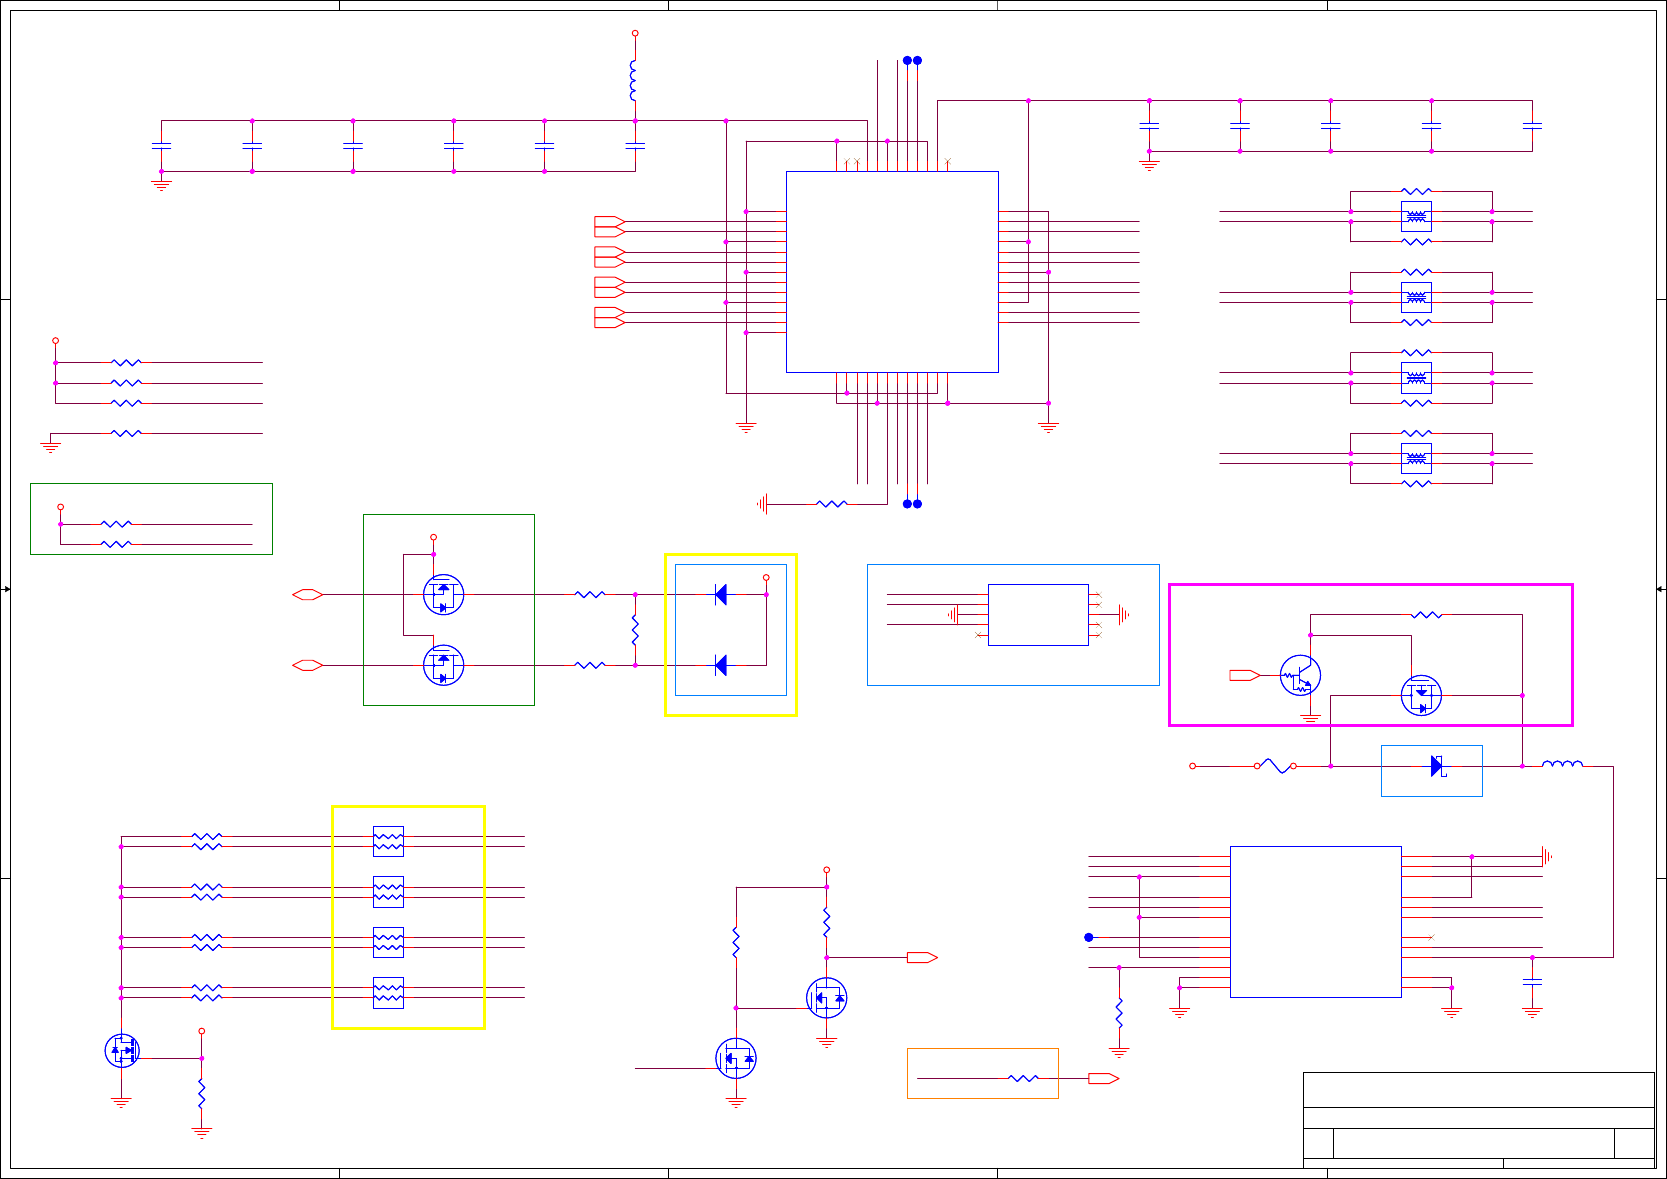
Task: Click the upper diode in yellow box
Action: (721, 595)
